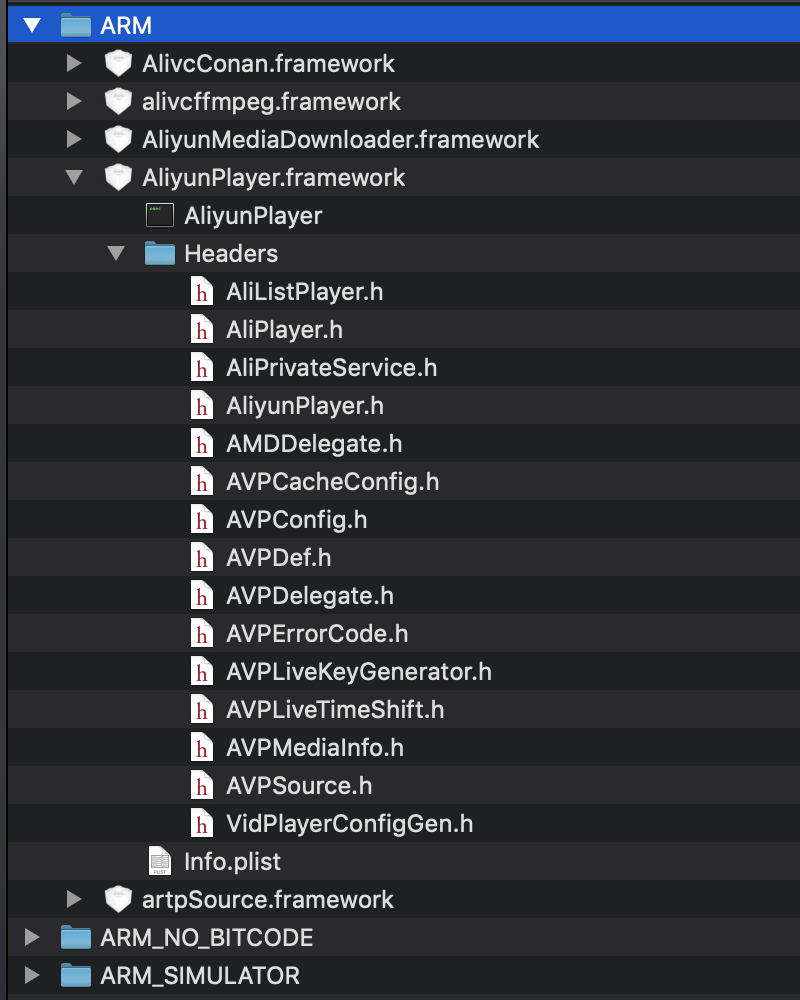Image resolution: width=800 pixels, height=1000 pixels.
Task: Open the AVPDef.h file name
Action: click(279, 557)
